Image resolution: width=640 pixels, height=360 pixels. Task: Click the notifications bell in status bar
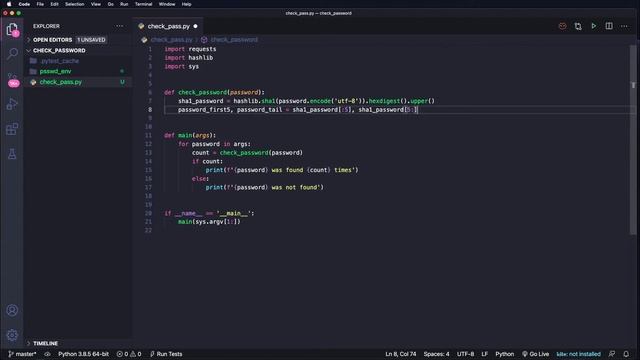point(626,354)
